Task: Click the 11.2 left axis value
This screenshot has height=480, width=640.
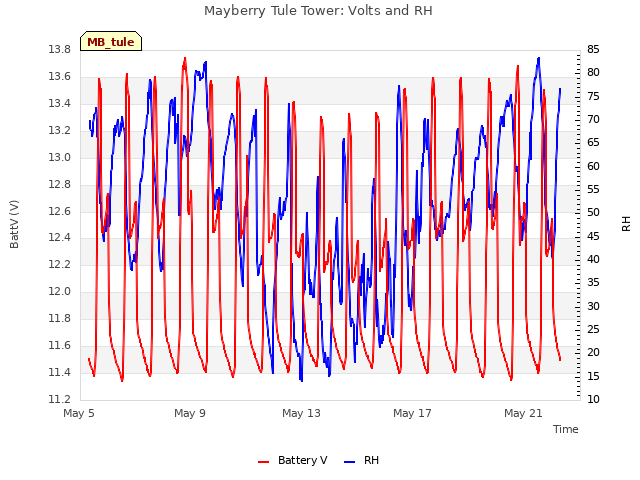Action: 59,399
